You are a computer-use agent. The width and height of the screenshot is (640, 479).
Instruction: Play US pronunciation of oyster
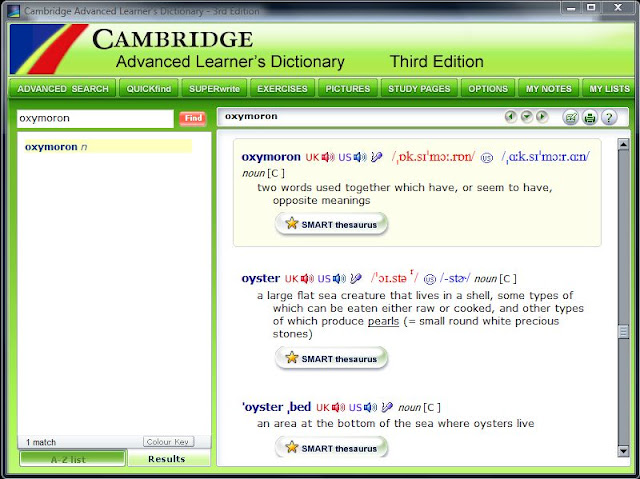click(339, 279)
